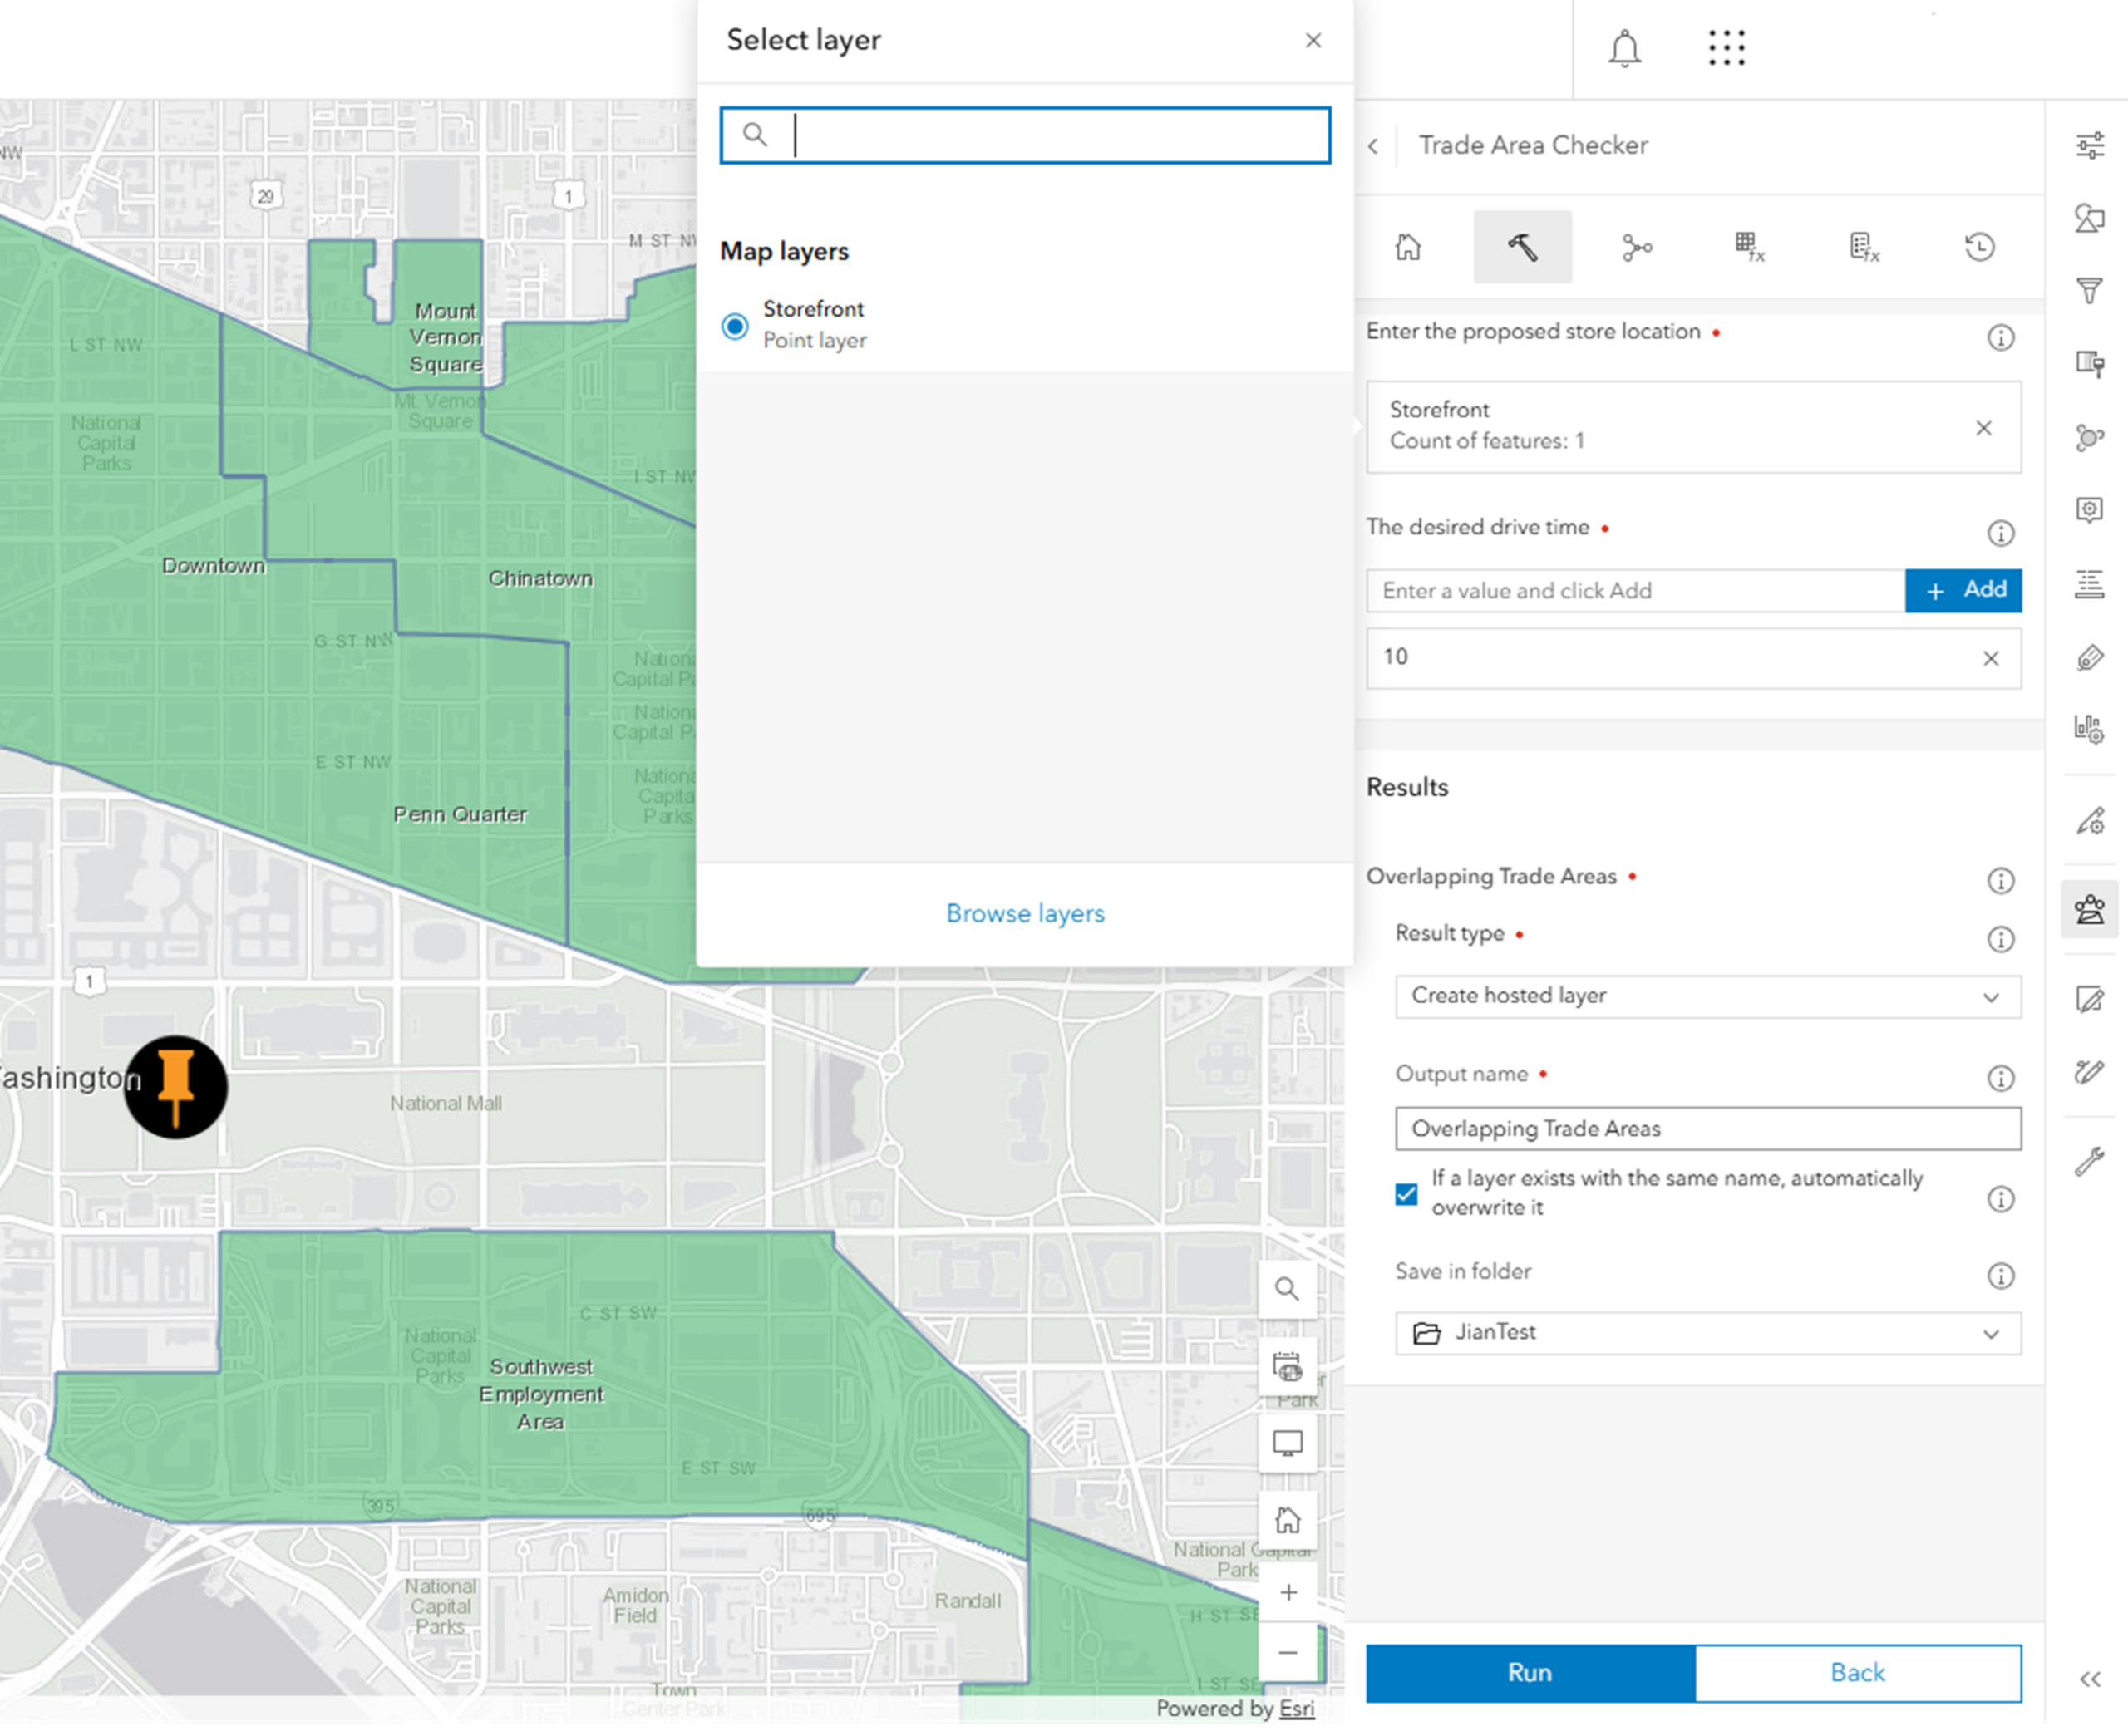Collapse the right sidebar with double chevron
2128x1736 pixels.
tap(2089, 1679)
